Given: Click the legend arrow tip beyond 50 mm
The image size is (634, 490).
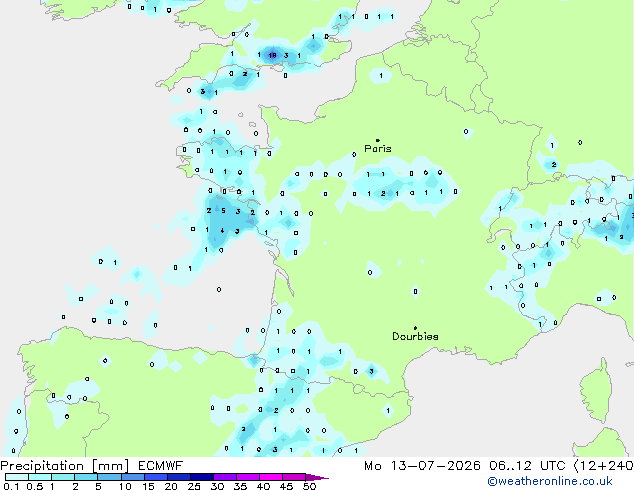Looking at the screenshot, I should [317, 477].
